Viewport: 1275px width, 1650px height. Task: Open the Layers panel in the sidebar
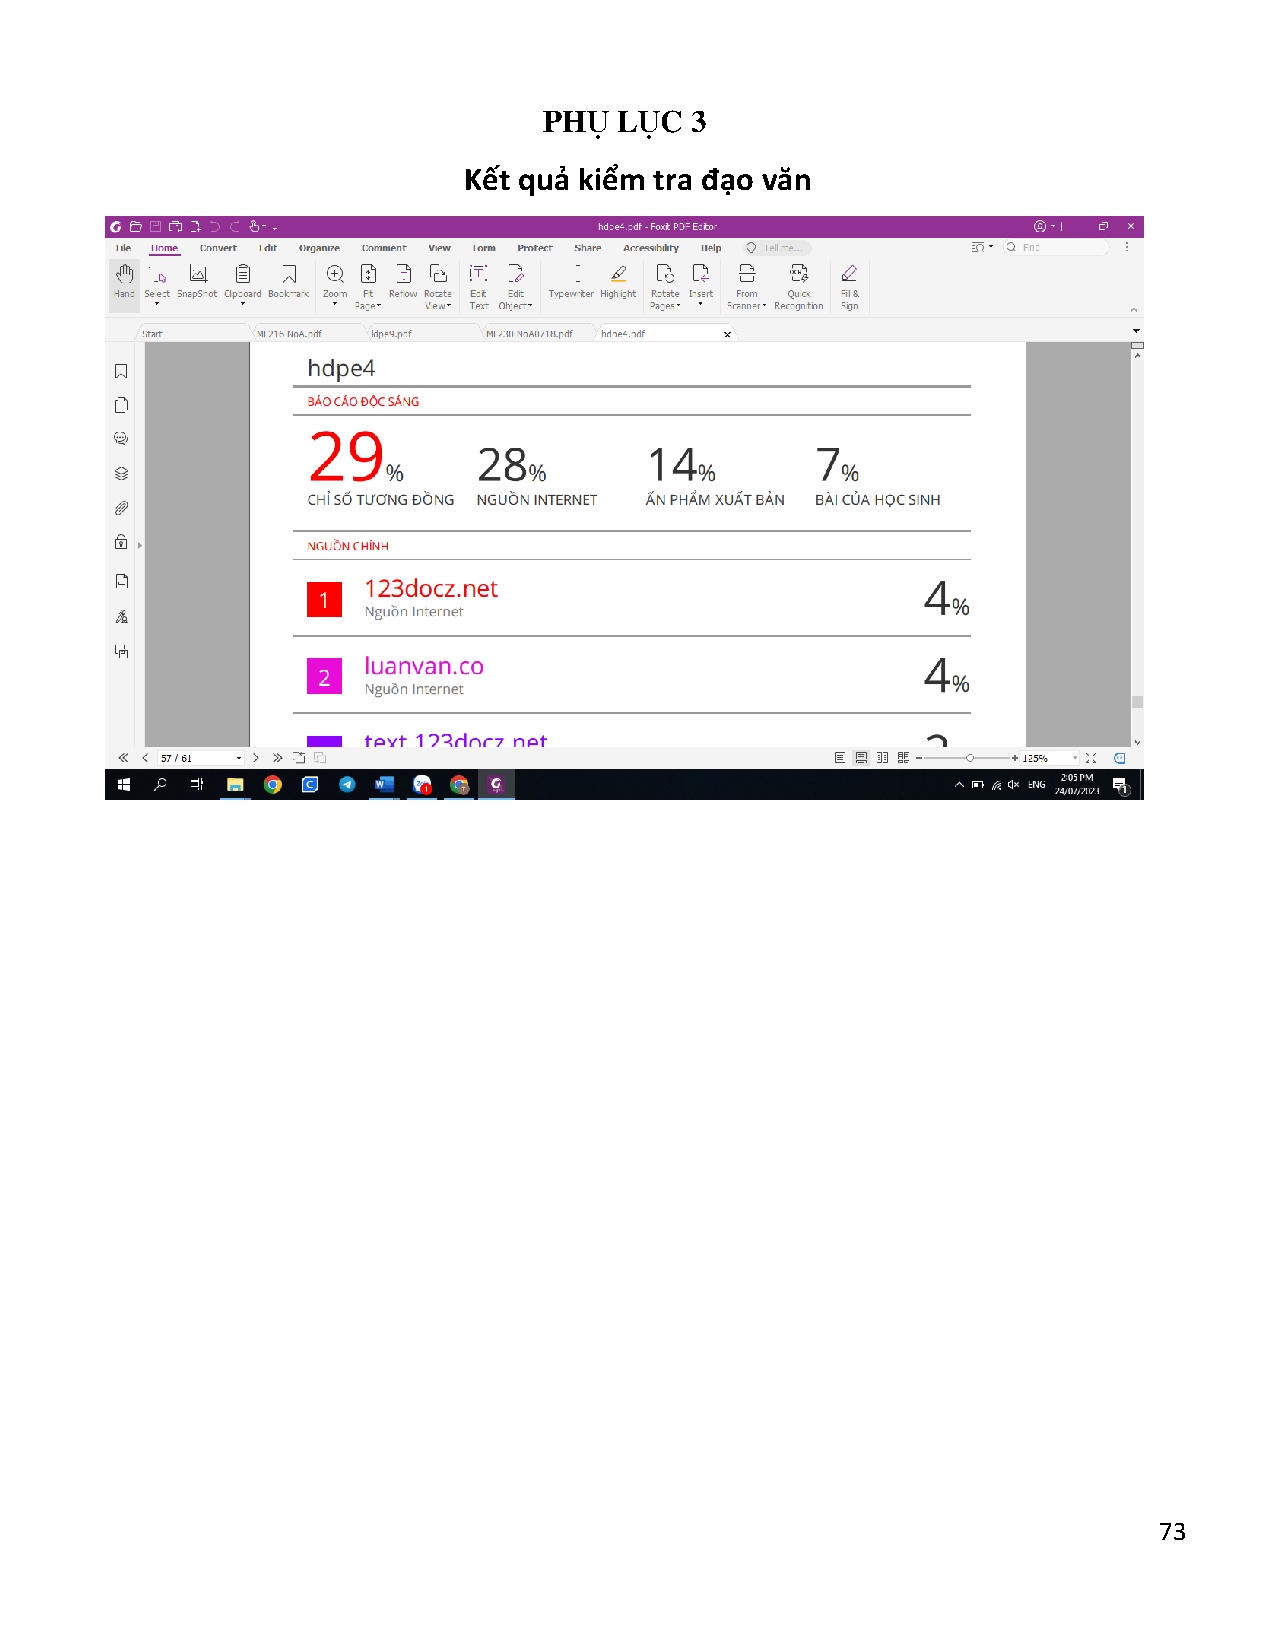click(x=121, y=474)
